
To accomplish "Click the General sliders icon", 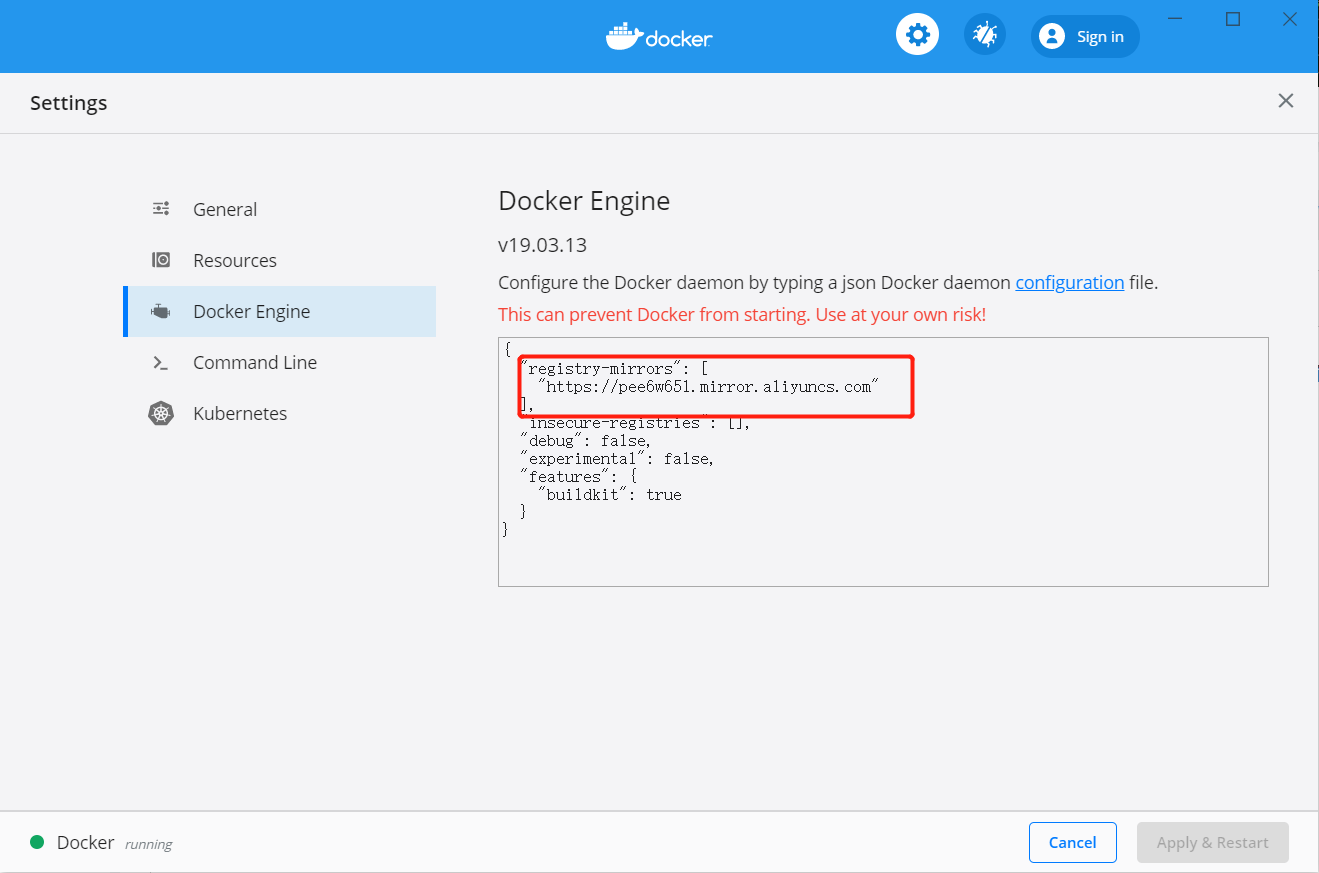I will [161, 209].
